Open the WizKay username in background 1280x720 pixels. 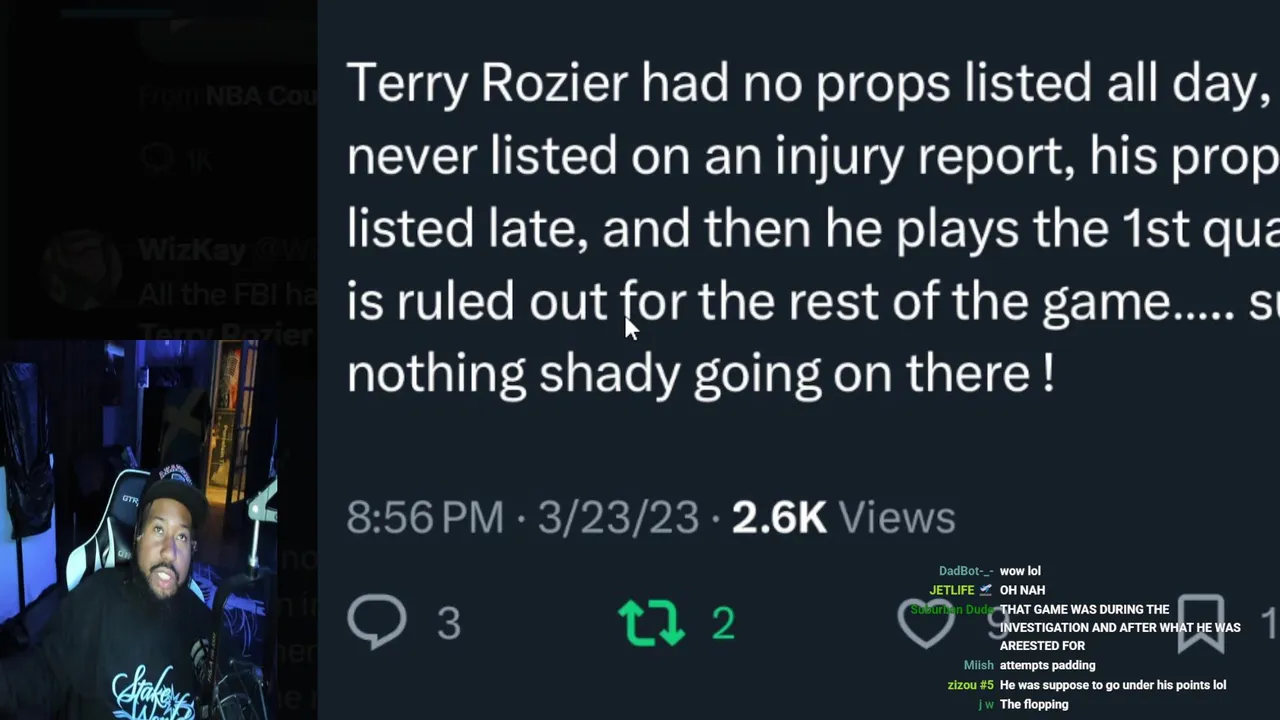pyautogui.click(x=192, y=249)
